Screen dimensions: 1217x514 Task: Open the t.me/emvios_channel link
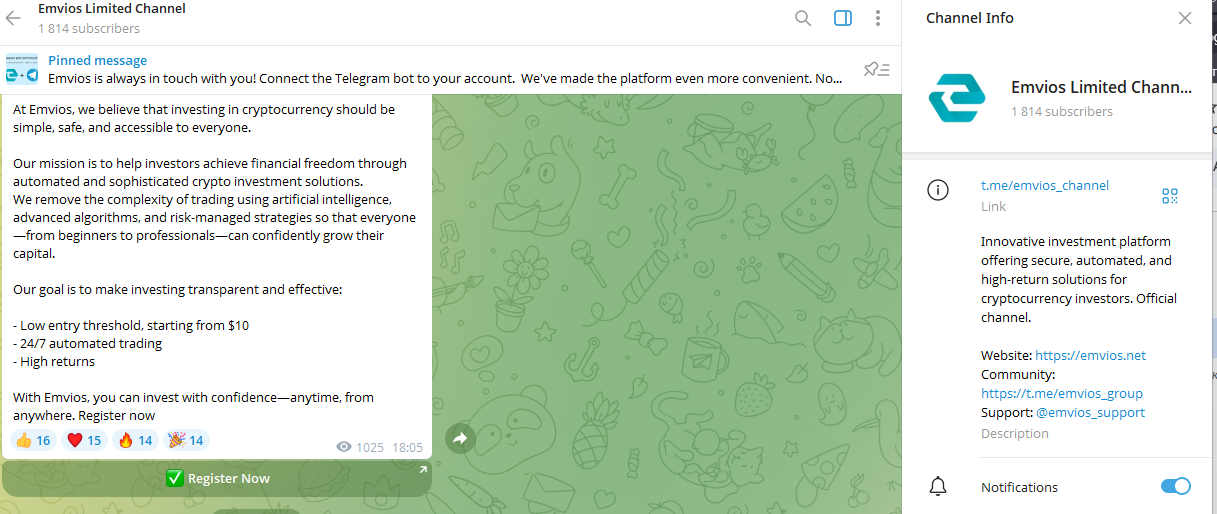coord(1045,185)
